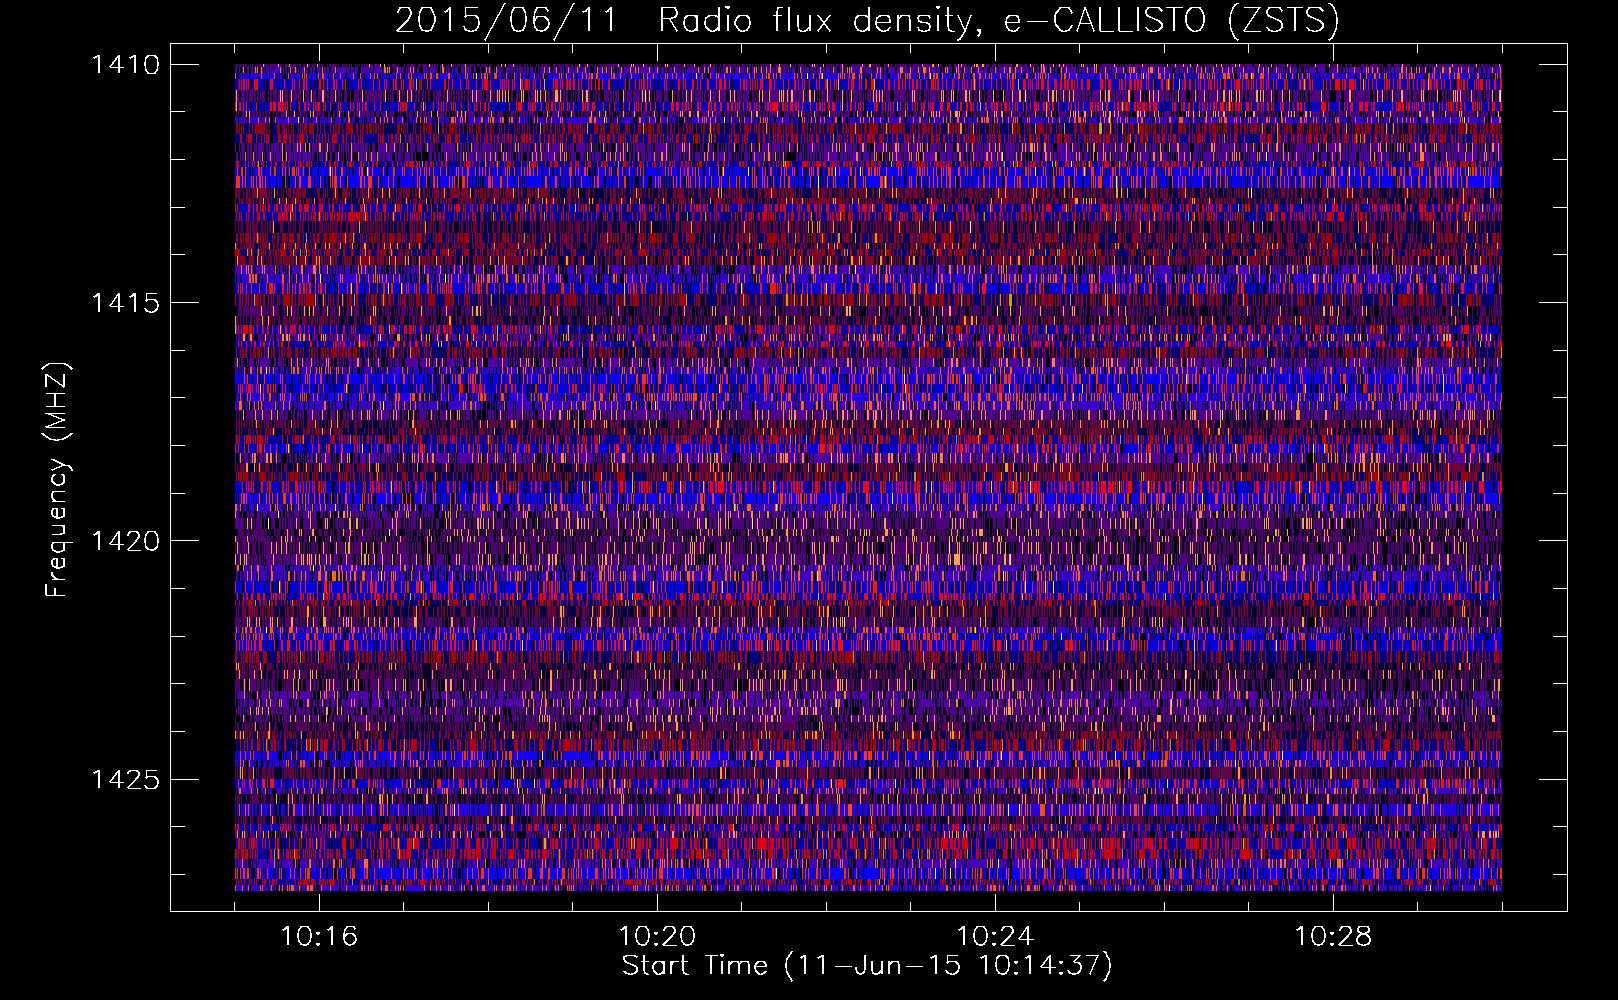Click the 1410 frequency axis label

pyautogui.click(x=125, y=65)
